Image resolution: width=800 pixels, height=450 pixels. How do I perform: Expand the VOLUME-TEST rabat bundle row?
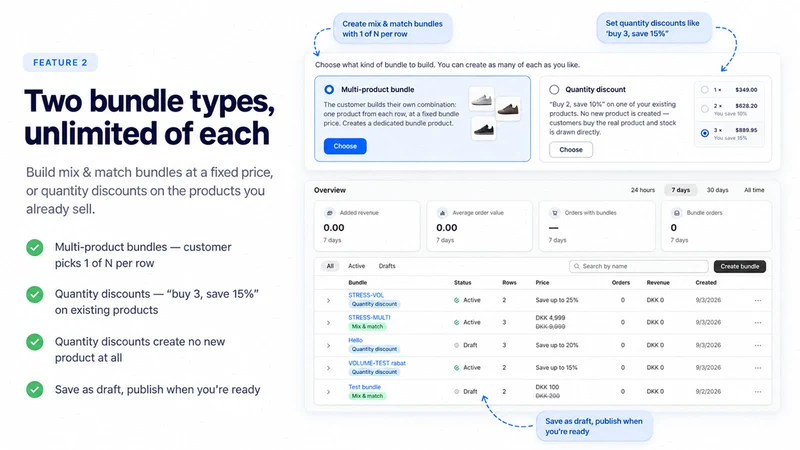329,368
